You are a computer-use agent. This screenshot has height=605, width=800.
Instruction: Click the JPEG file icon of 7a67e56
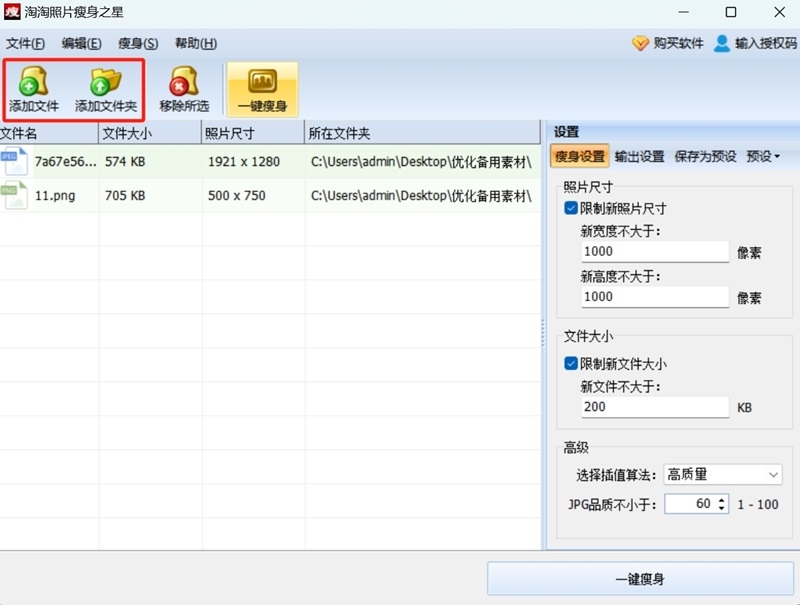pos(14,161)
